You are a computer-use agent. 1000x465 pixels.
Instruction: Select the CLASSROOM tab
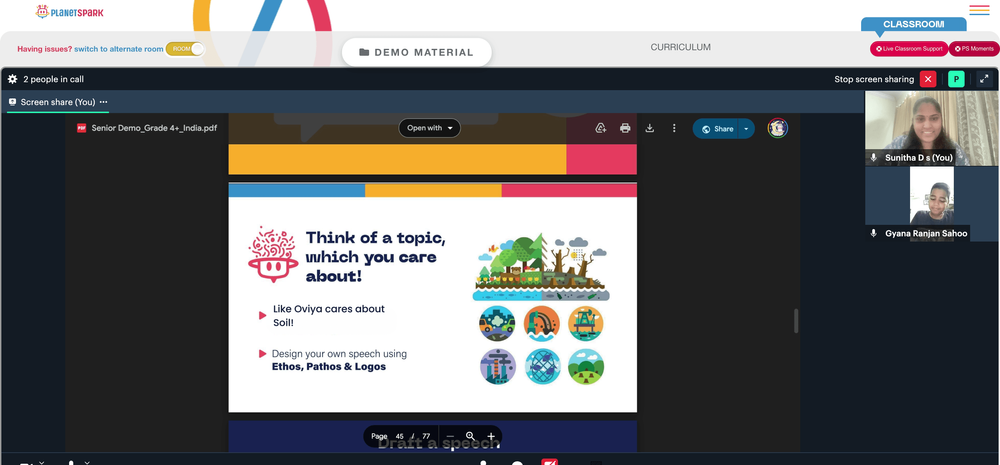pyautogui.click(x=913, y=24)
